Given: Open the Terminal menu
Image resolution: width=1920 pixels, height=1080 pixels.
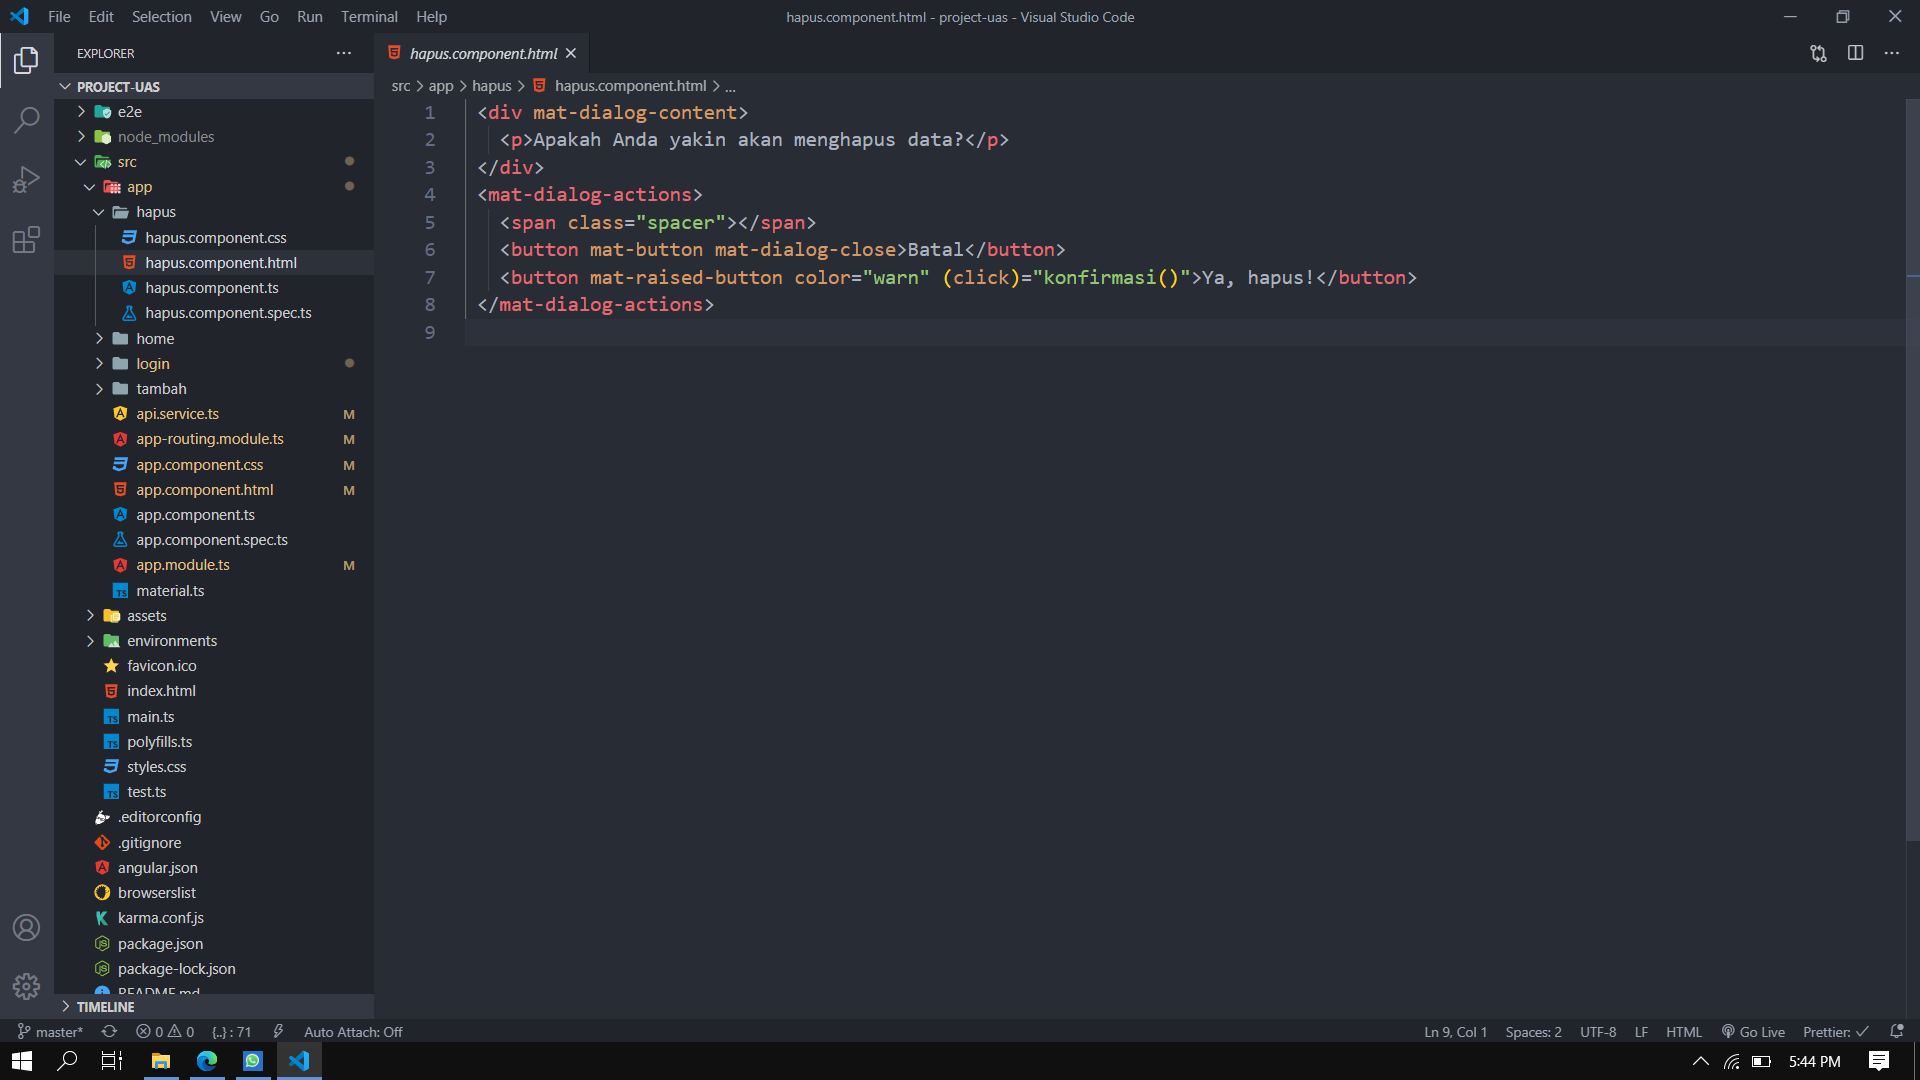Looking at the screenshot, I should pyautogui.click(x=369, y=17).
